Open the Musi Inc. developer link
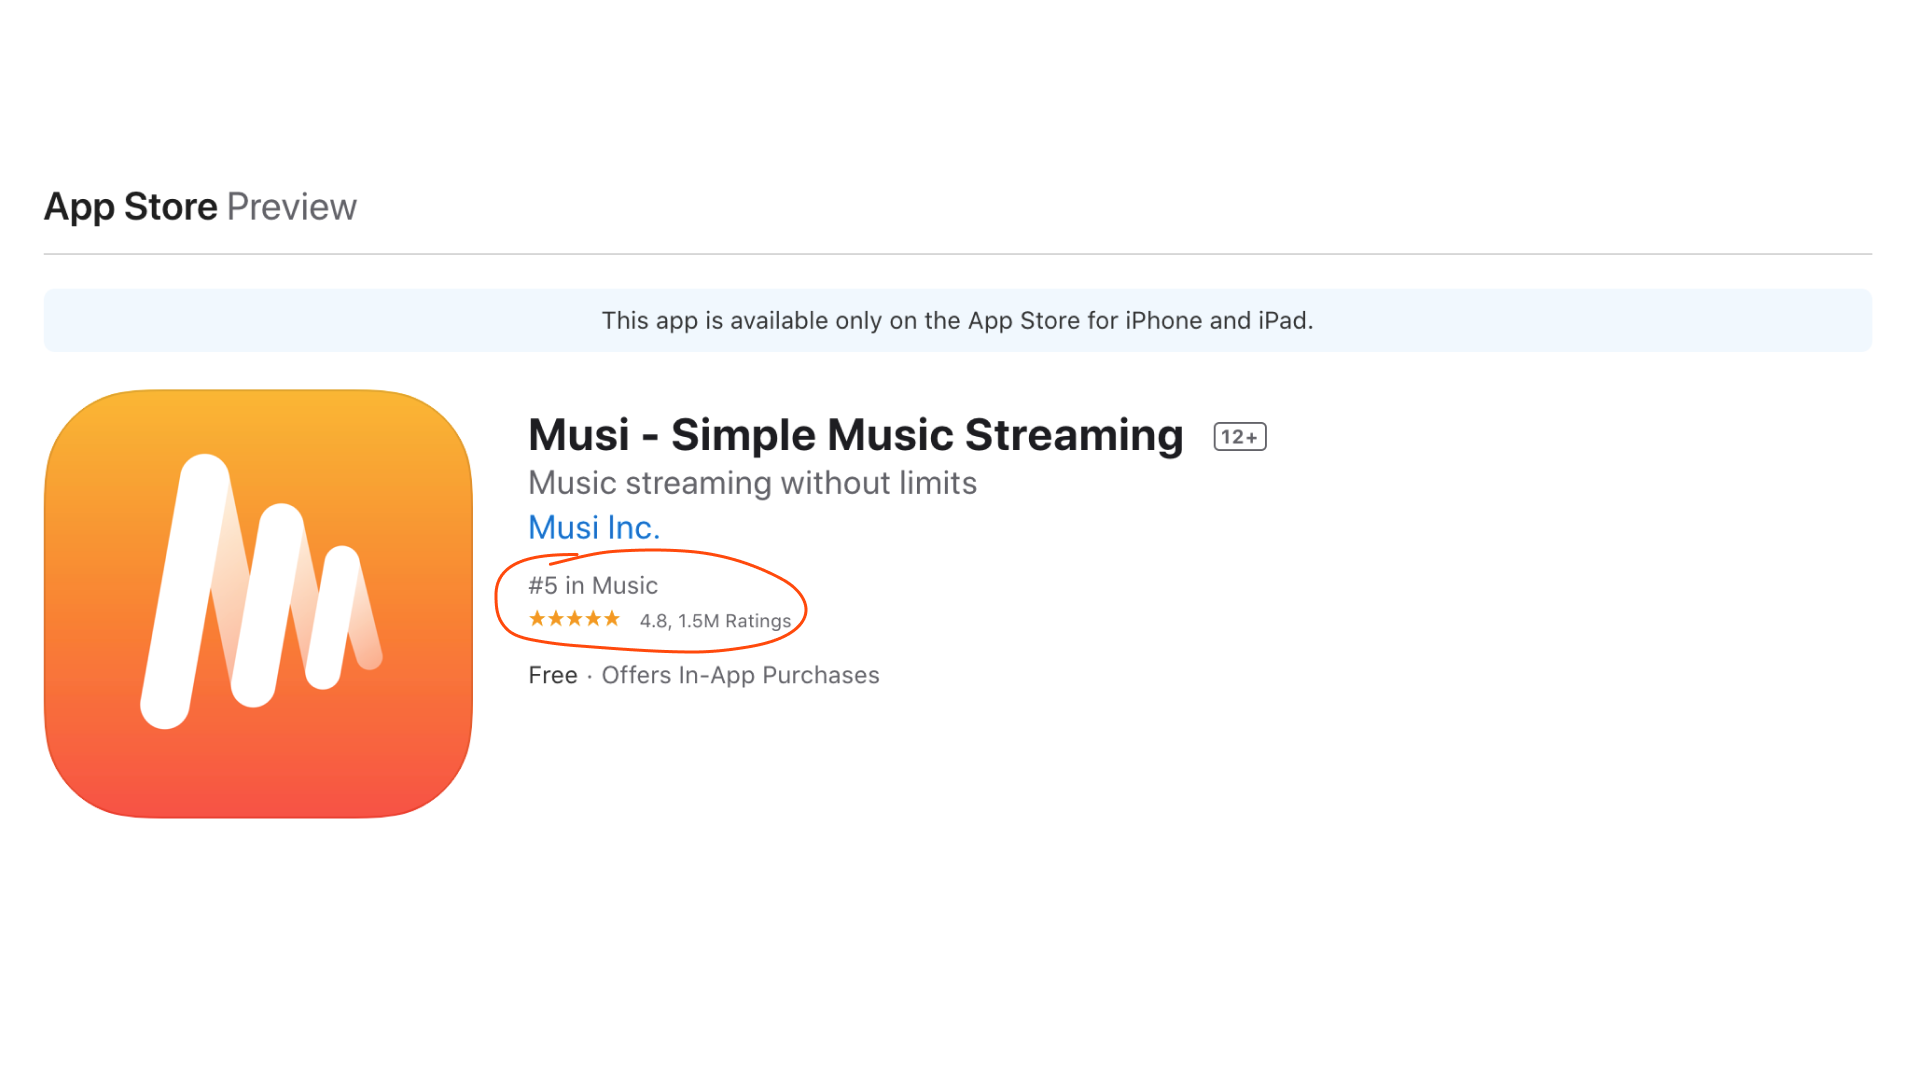Viewport: 1920px width, 1080px height. tap(594, 527)
